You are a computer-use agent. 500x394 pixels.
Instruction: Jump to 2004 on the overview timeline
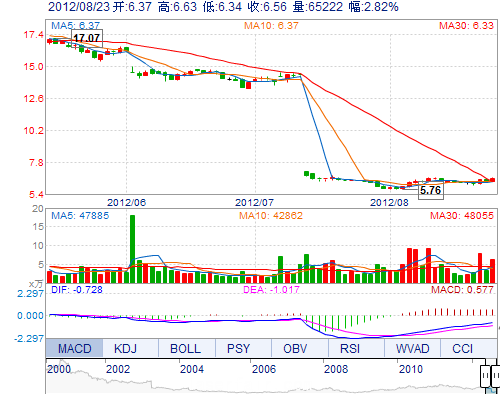192,369
